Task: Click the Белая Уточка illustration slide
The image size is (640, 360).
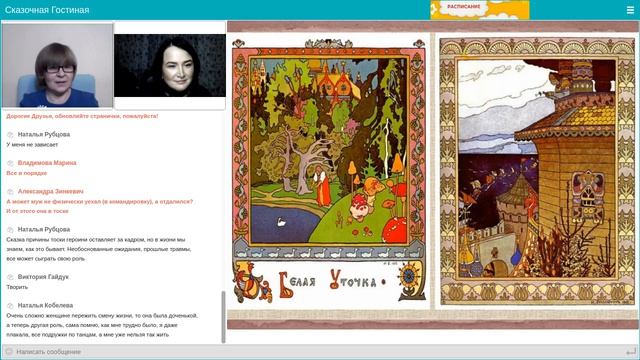Action: pos(329,171)
